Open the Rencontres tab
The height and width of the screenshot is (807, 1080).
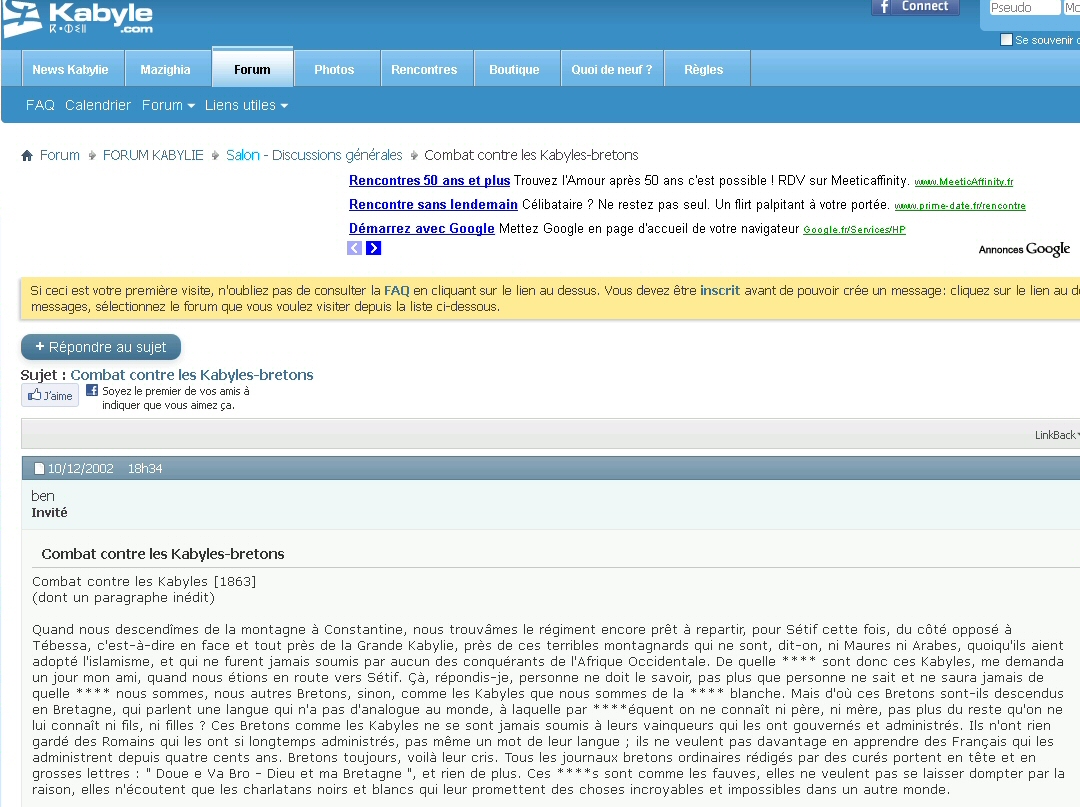[424, 70]
